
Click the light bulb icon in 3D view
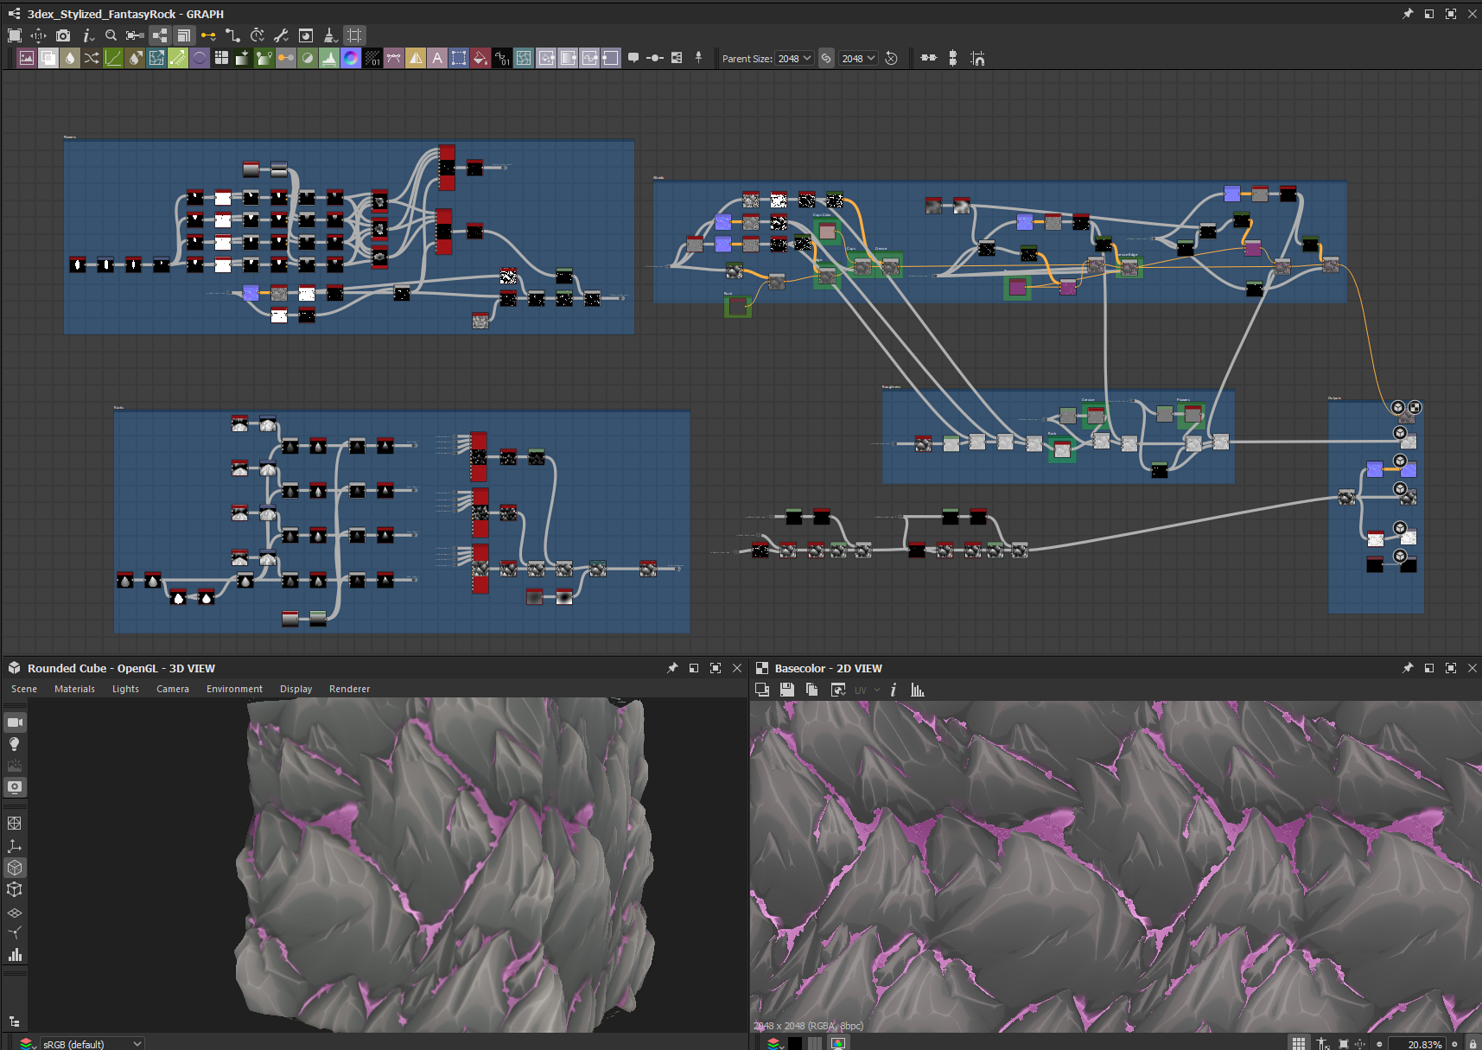15,744
